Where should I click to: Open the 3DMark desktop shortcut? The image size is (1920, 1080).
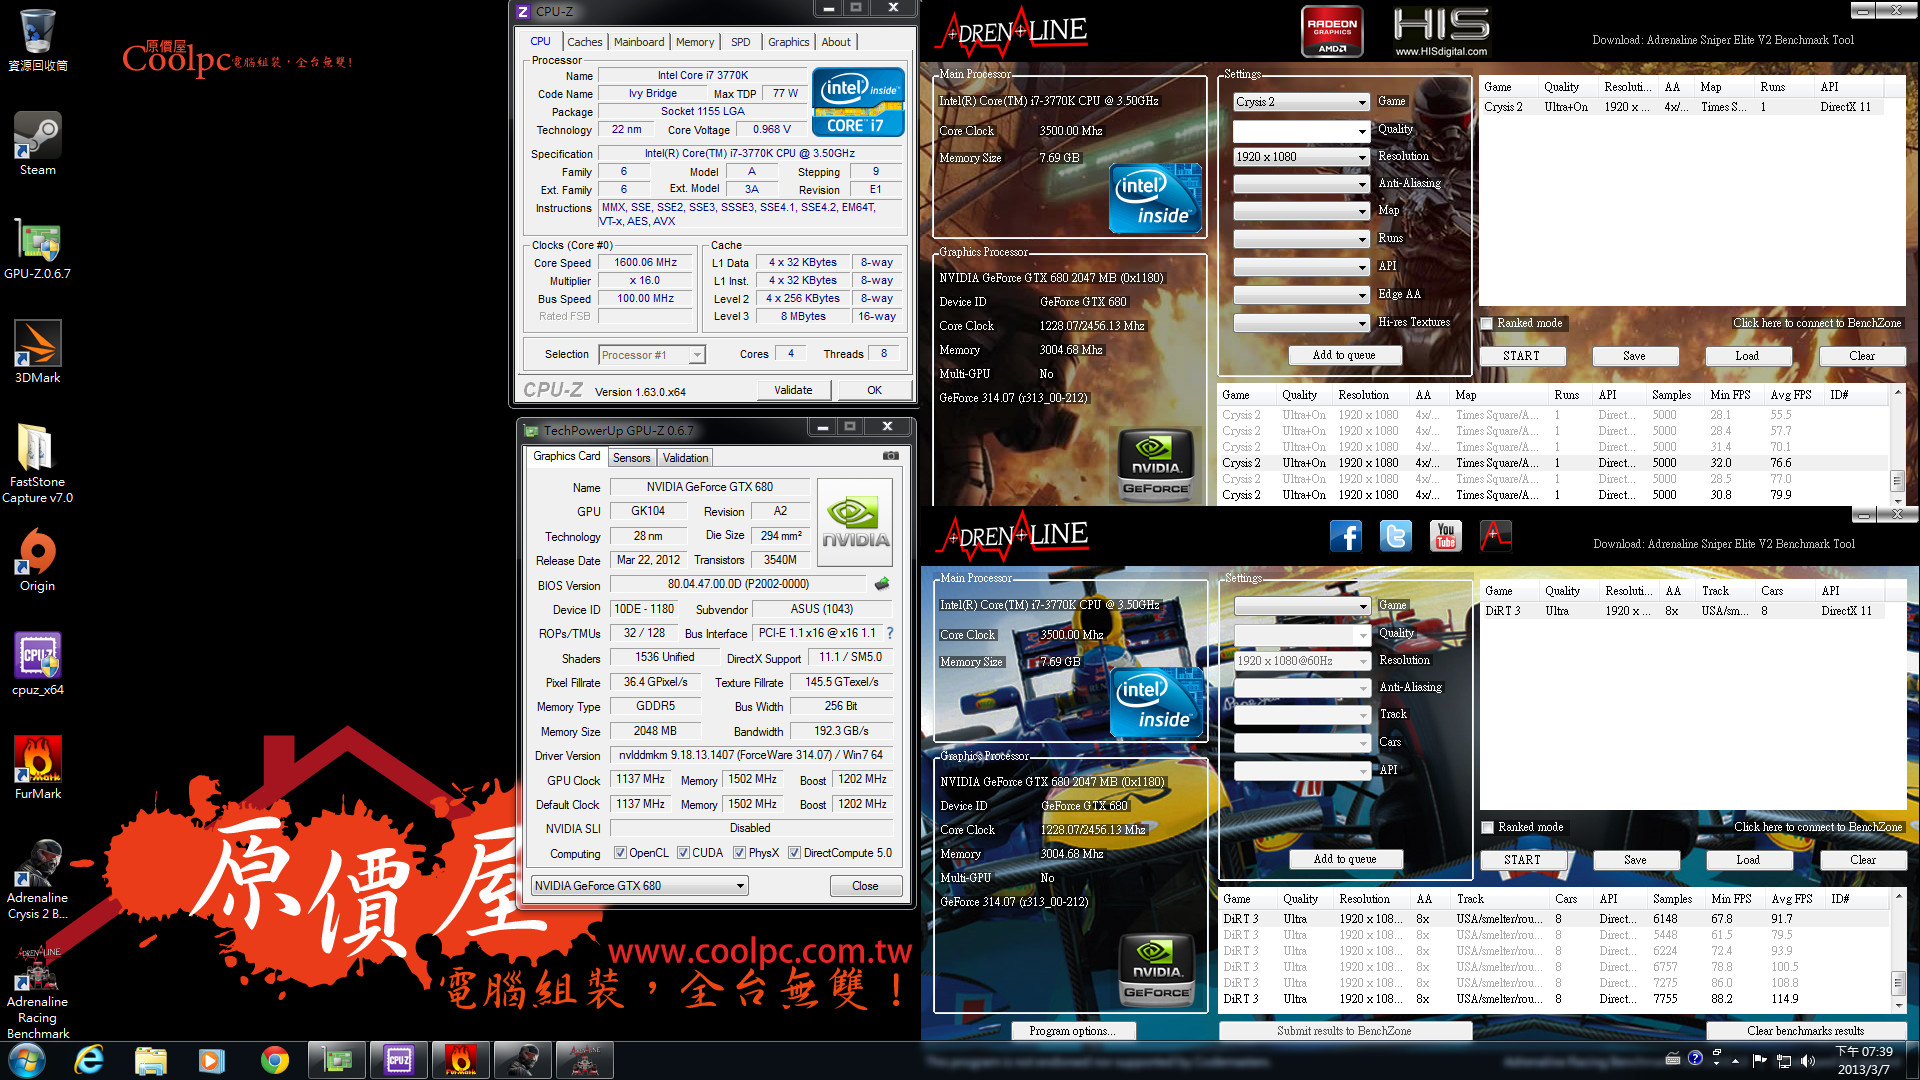(38, 351)
